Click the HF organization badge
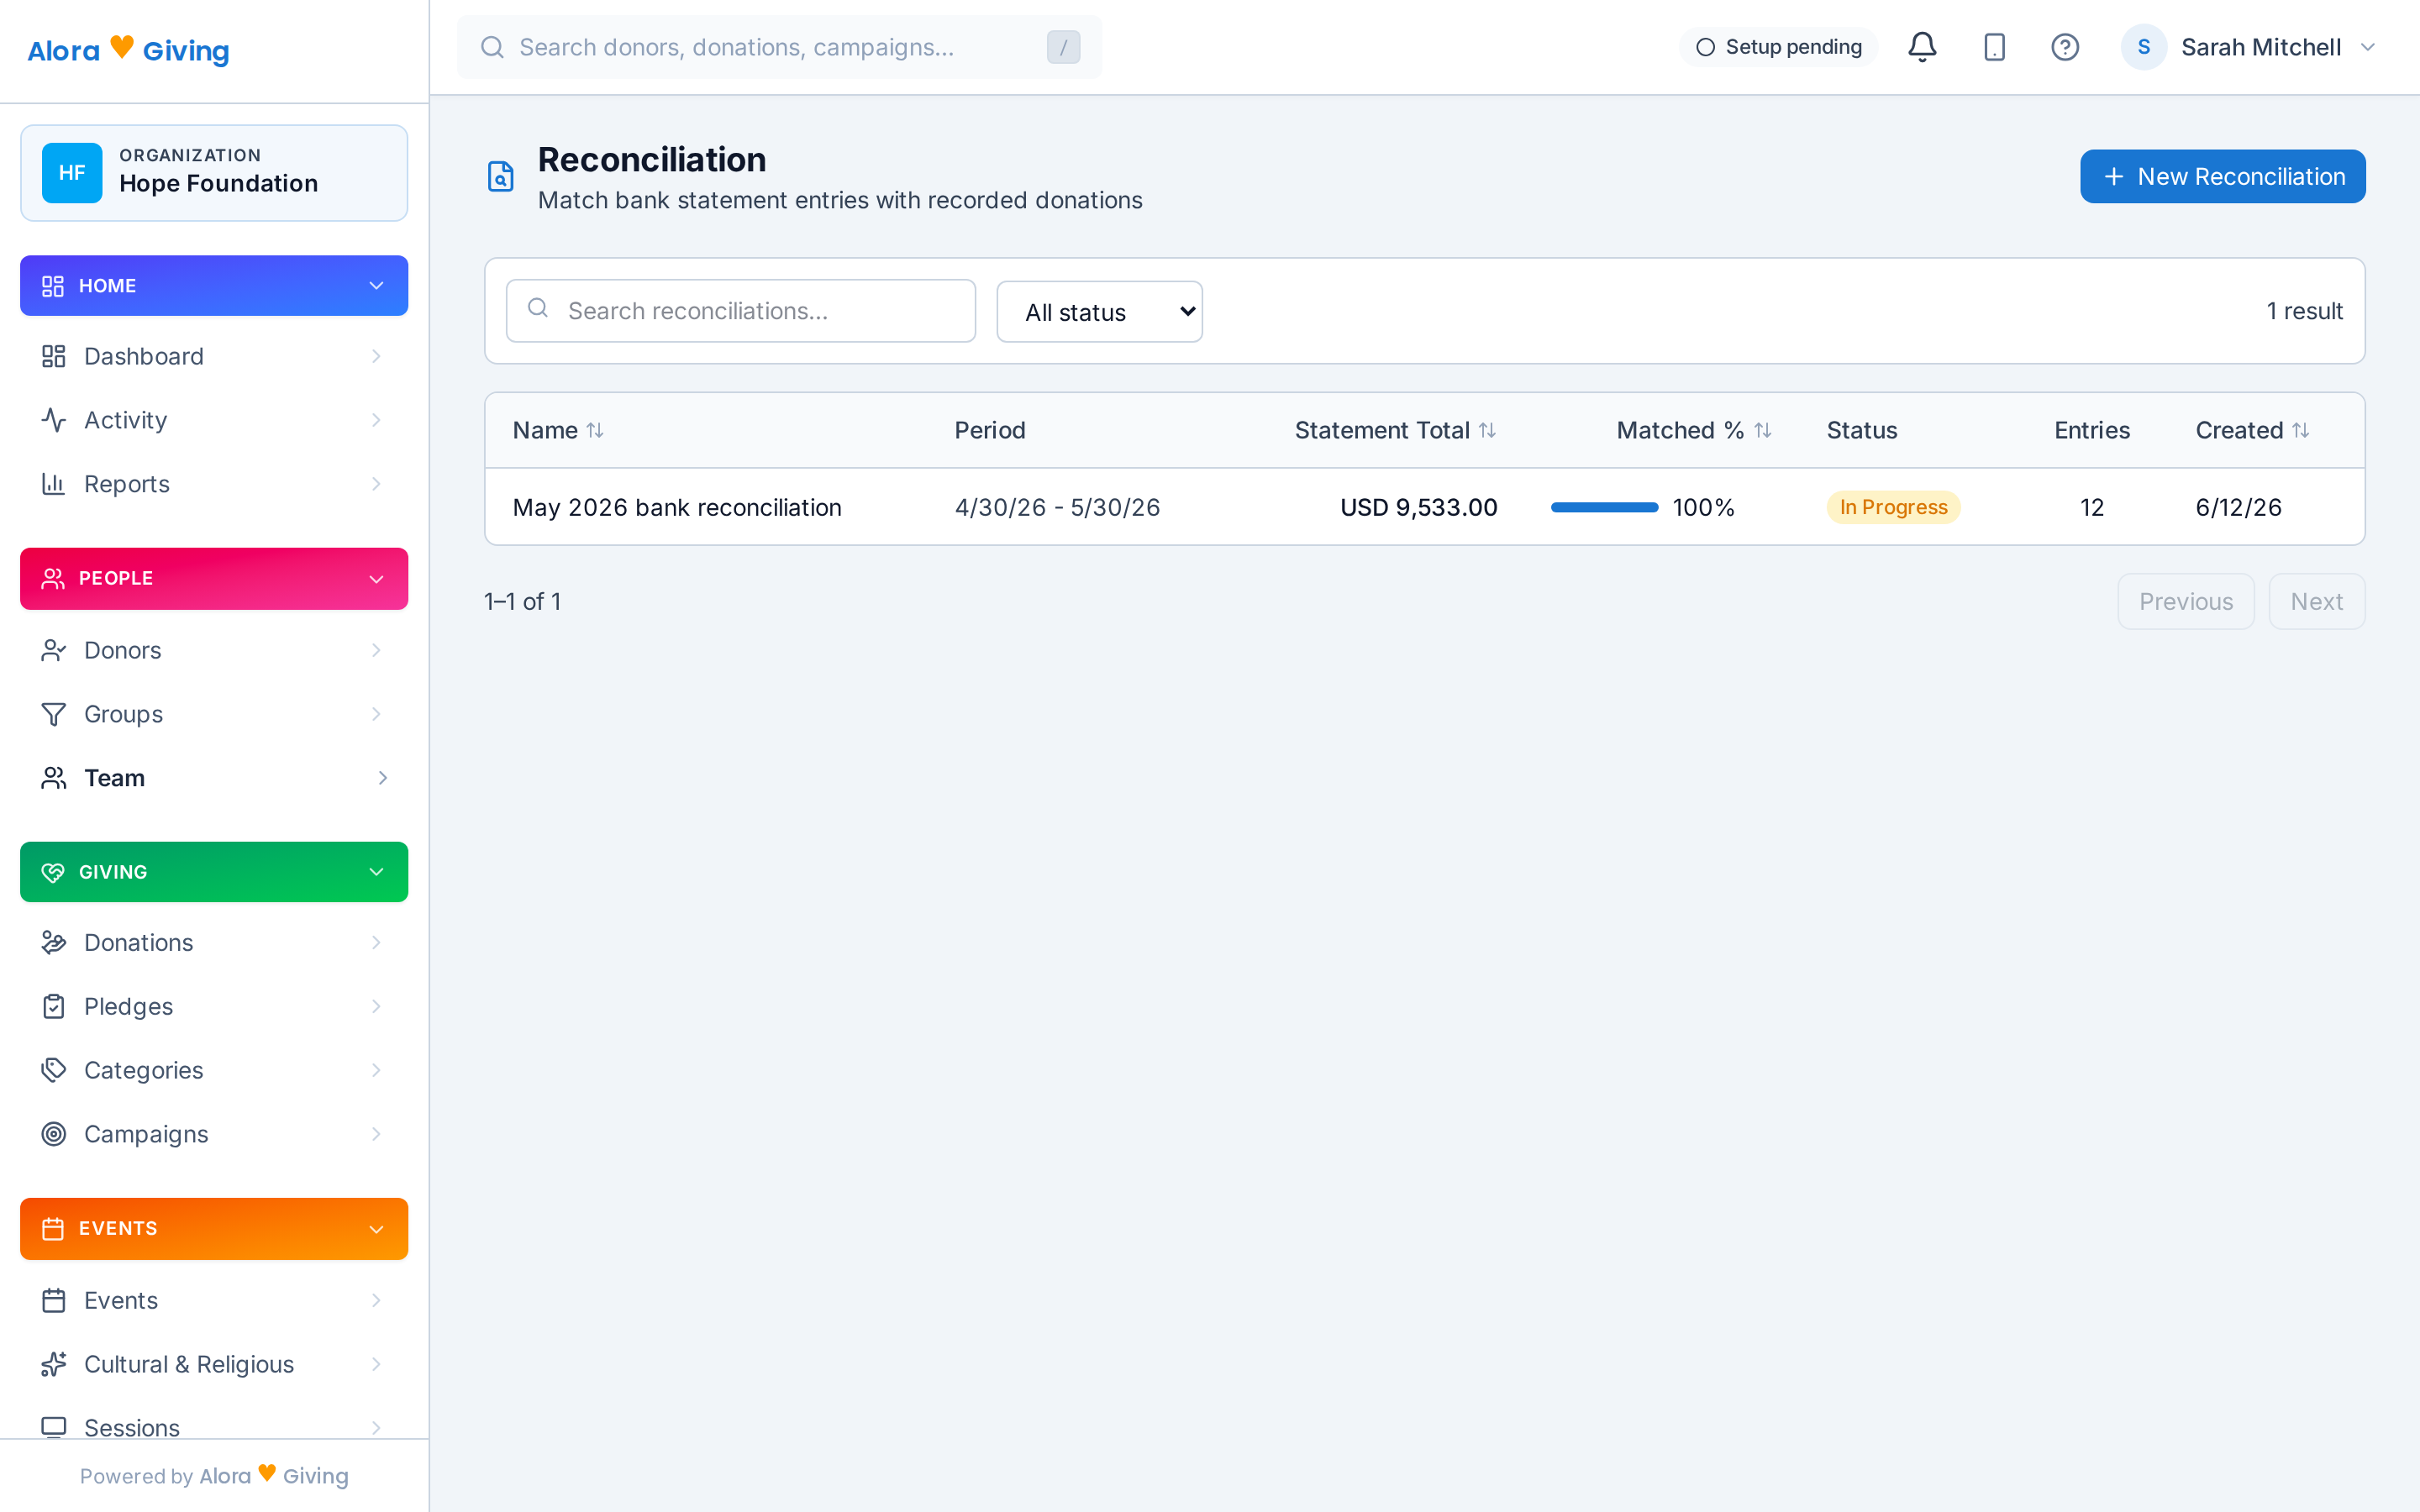This screenshot has height=1512, width=2420. [x=72, y=173]
